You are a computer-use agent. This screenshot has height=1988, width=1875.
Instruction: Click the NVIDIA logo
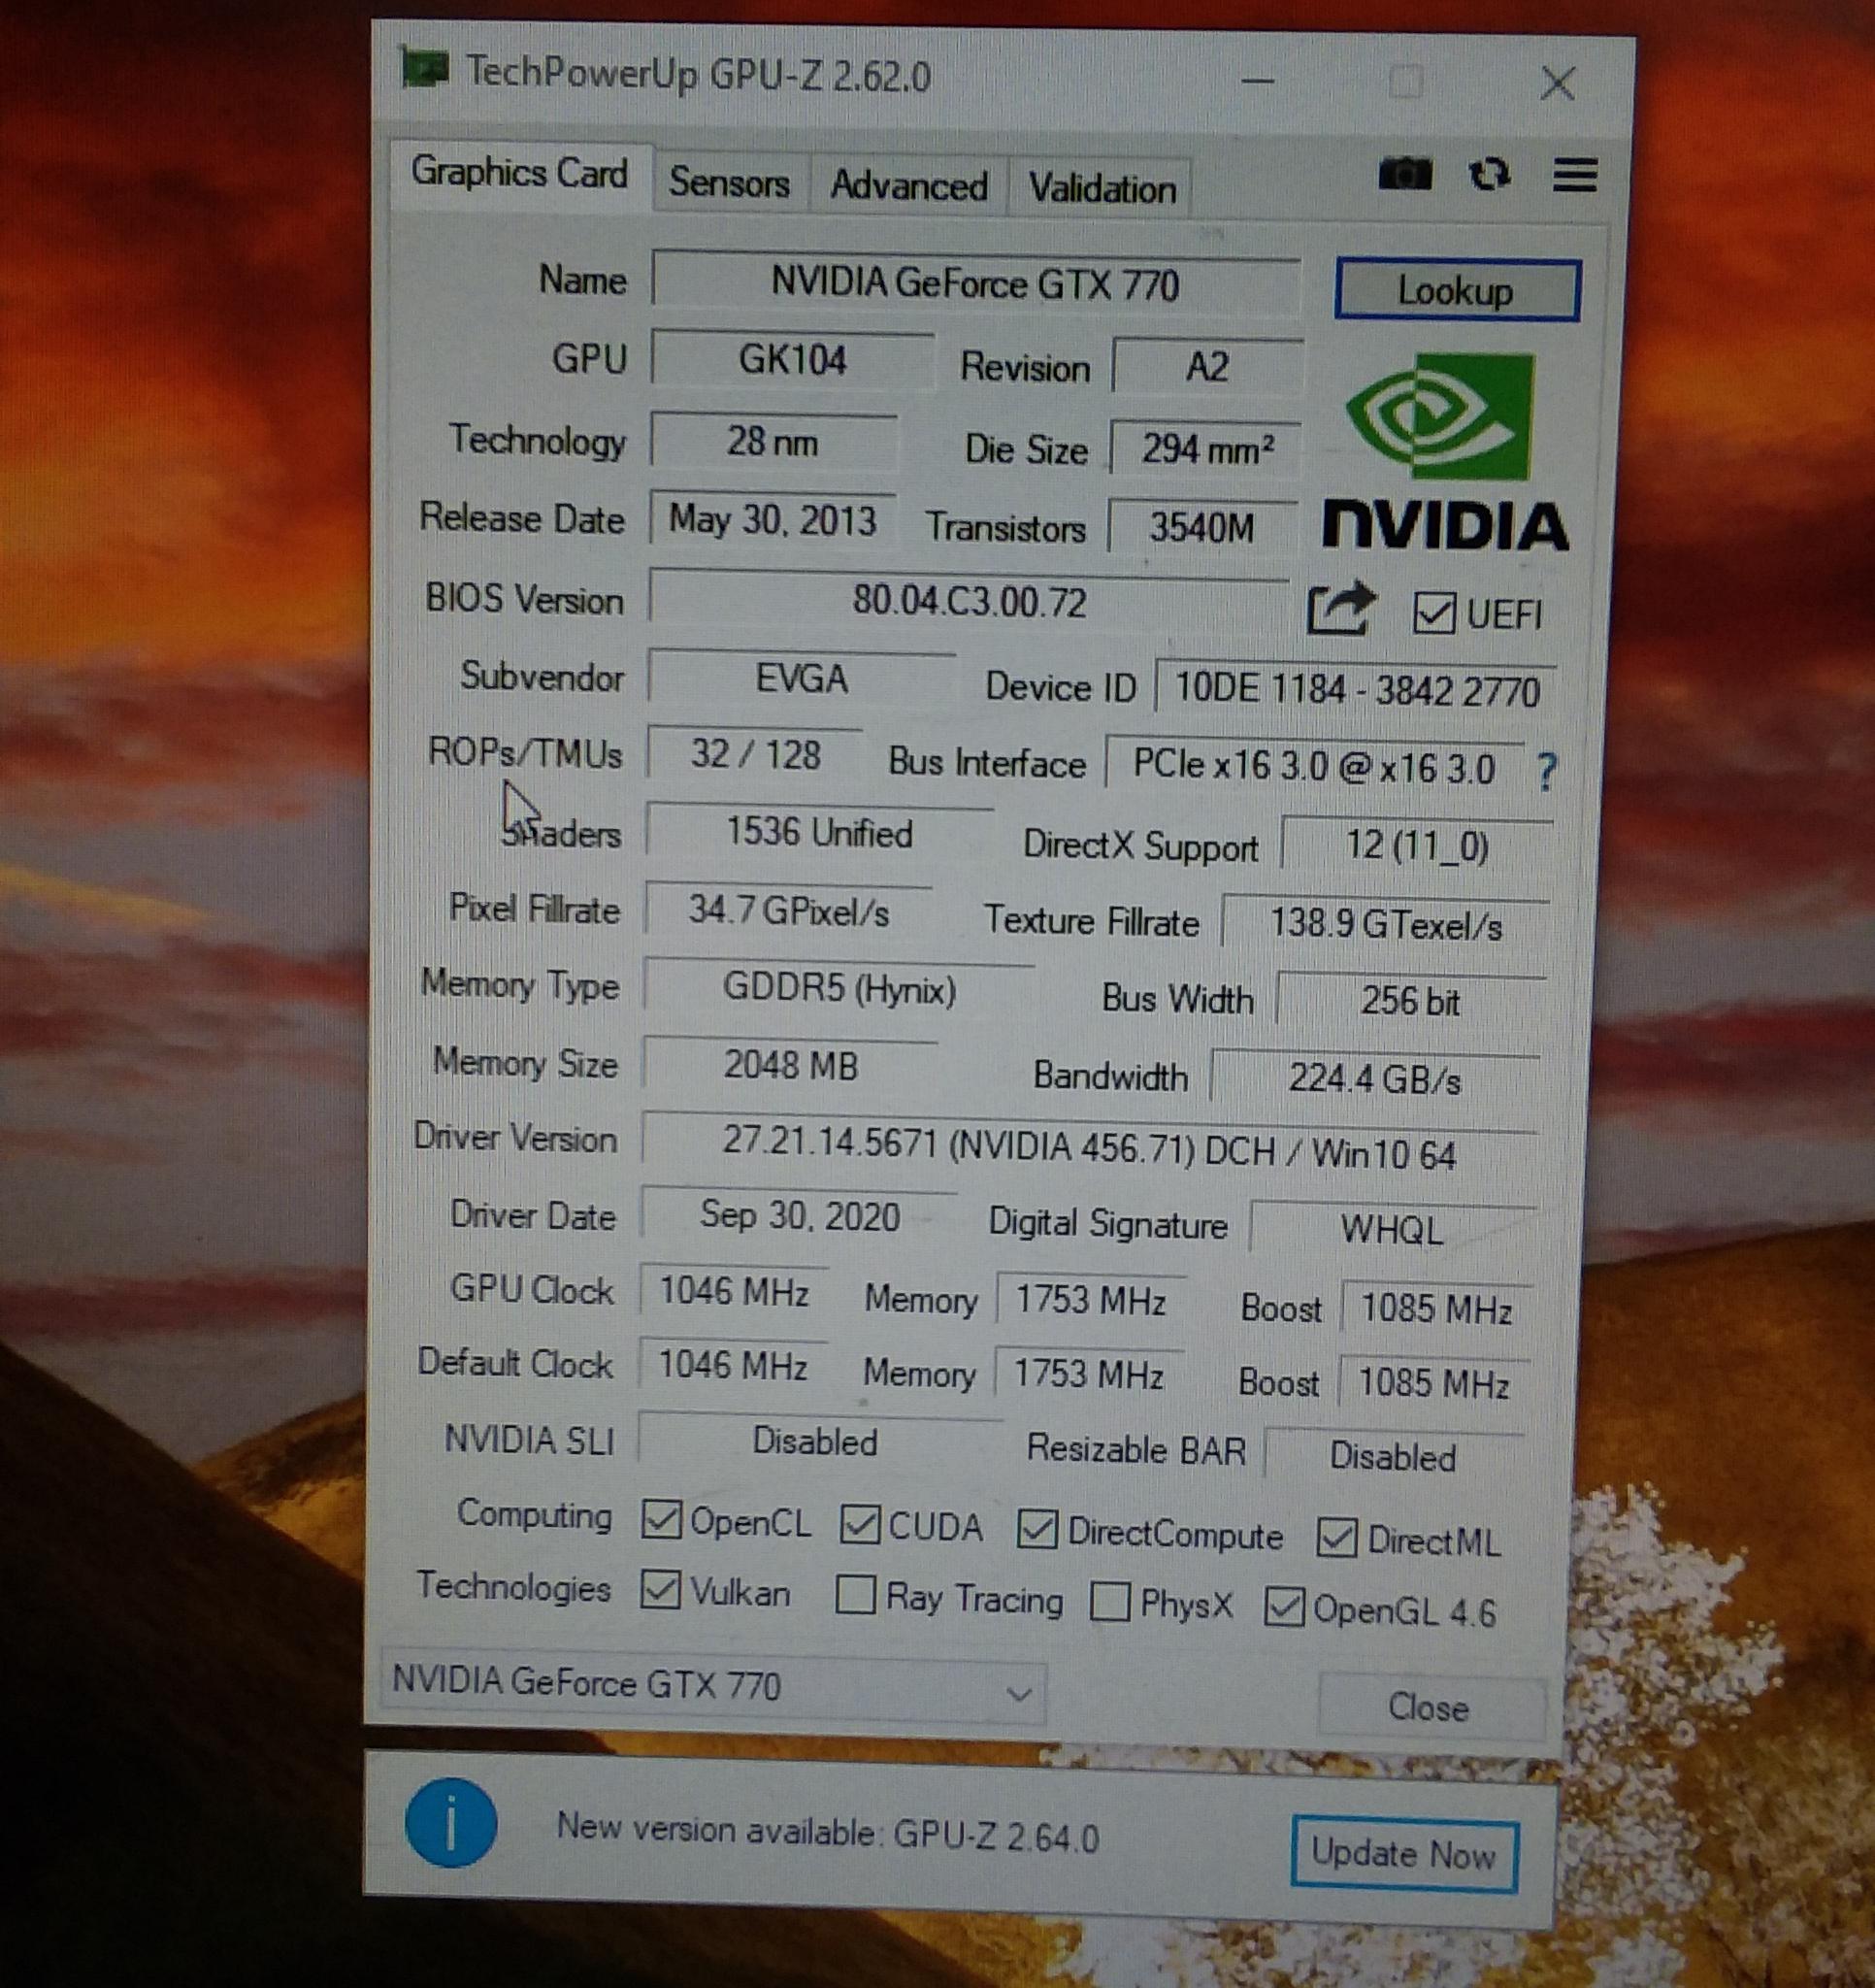pyautogui.click(x=1444, y=451)
